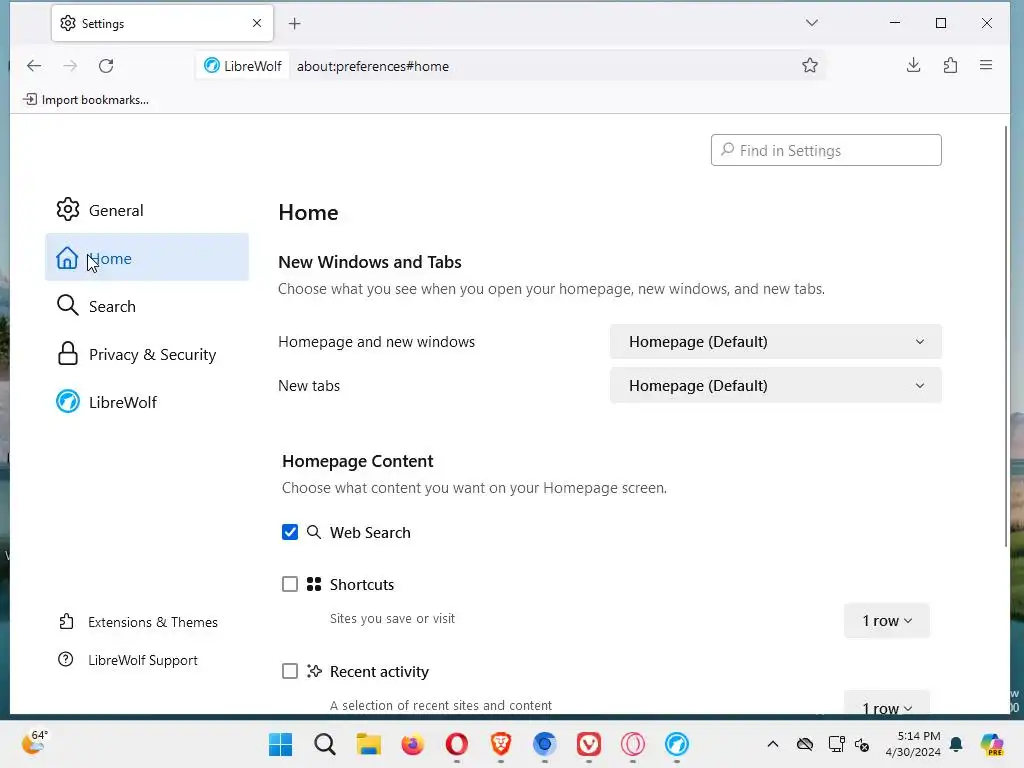Go back with the browser back arrow
Viewport: 1024px width, 768px height.
pyautogui.click(x=34, y=65)
